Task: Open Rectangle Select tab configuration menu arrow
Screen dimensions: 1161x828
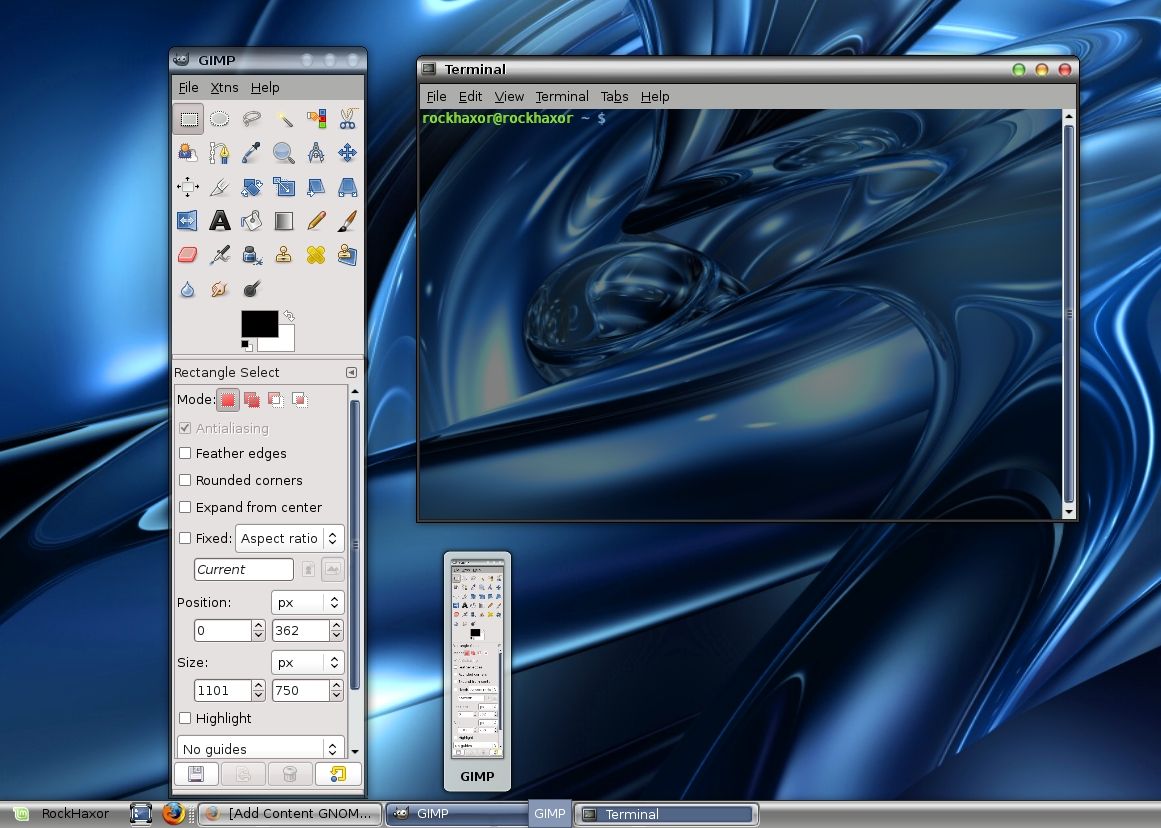Action: pyautogui.click(x=351, y=373)
